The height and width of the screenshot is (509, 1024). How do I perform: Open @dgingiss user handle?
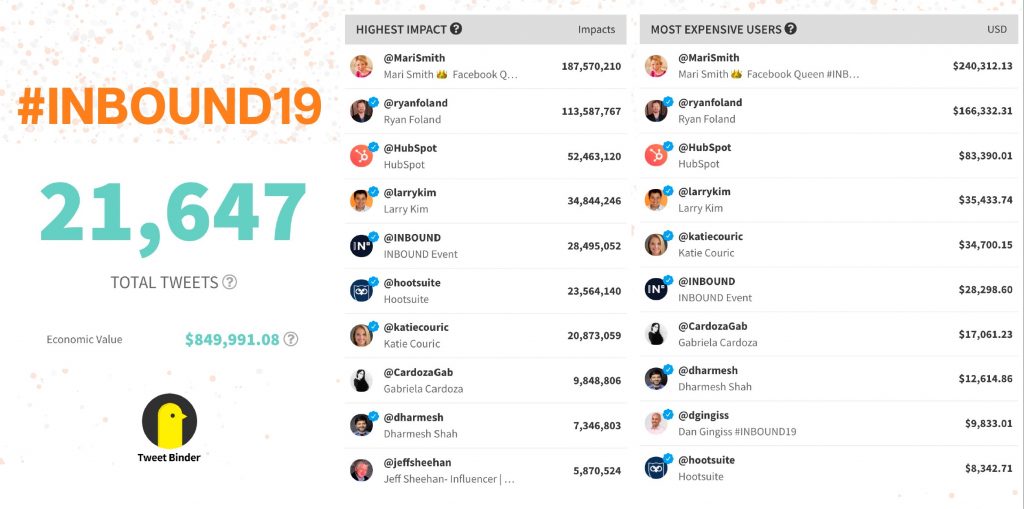703,415
